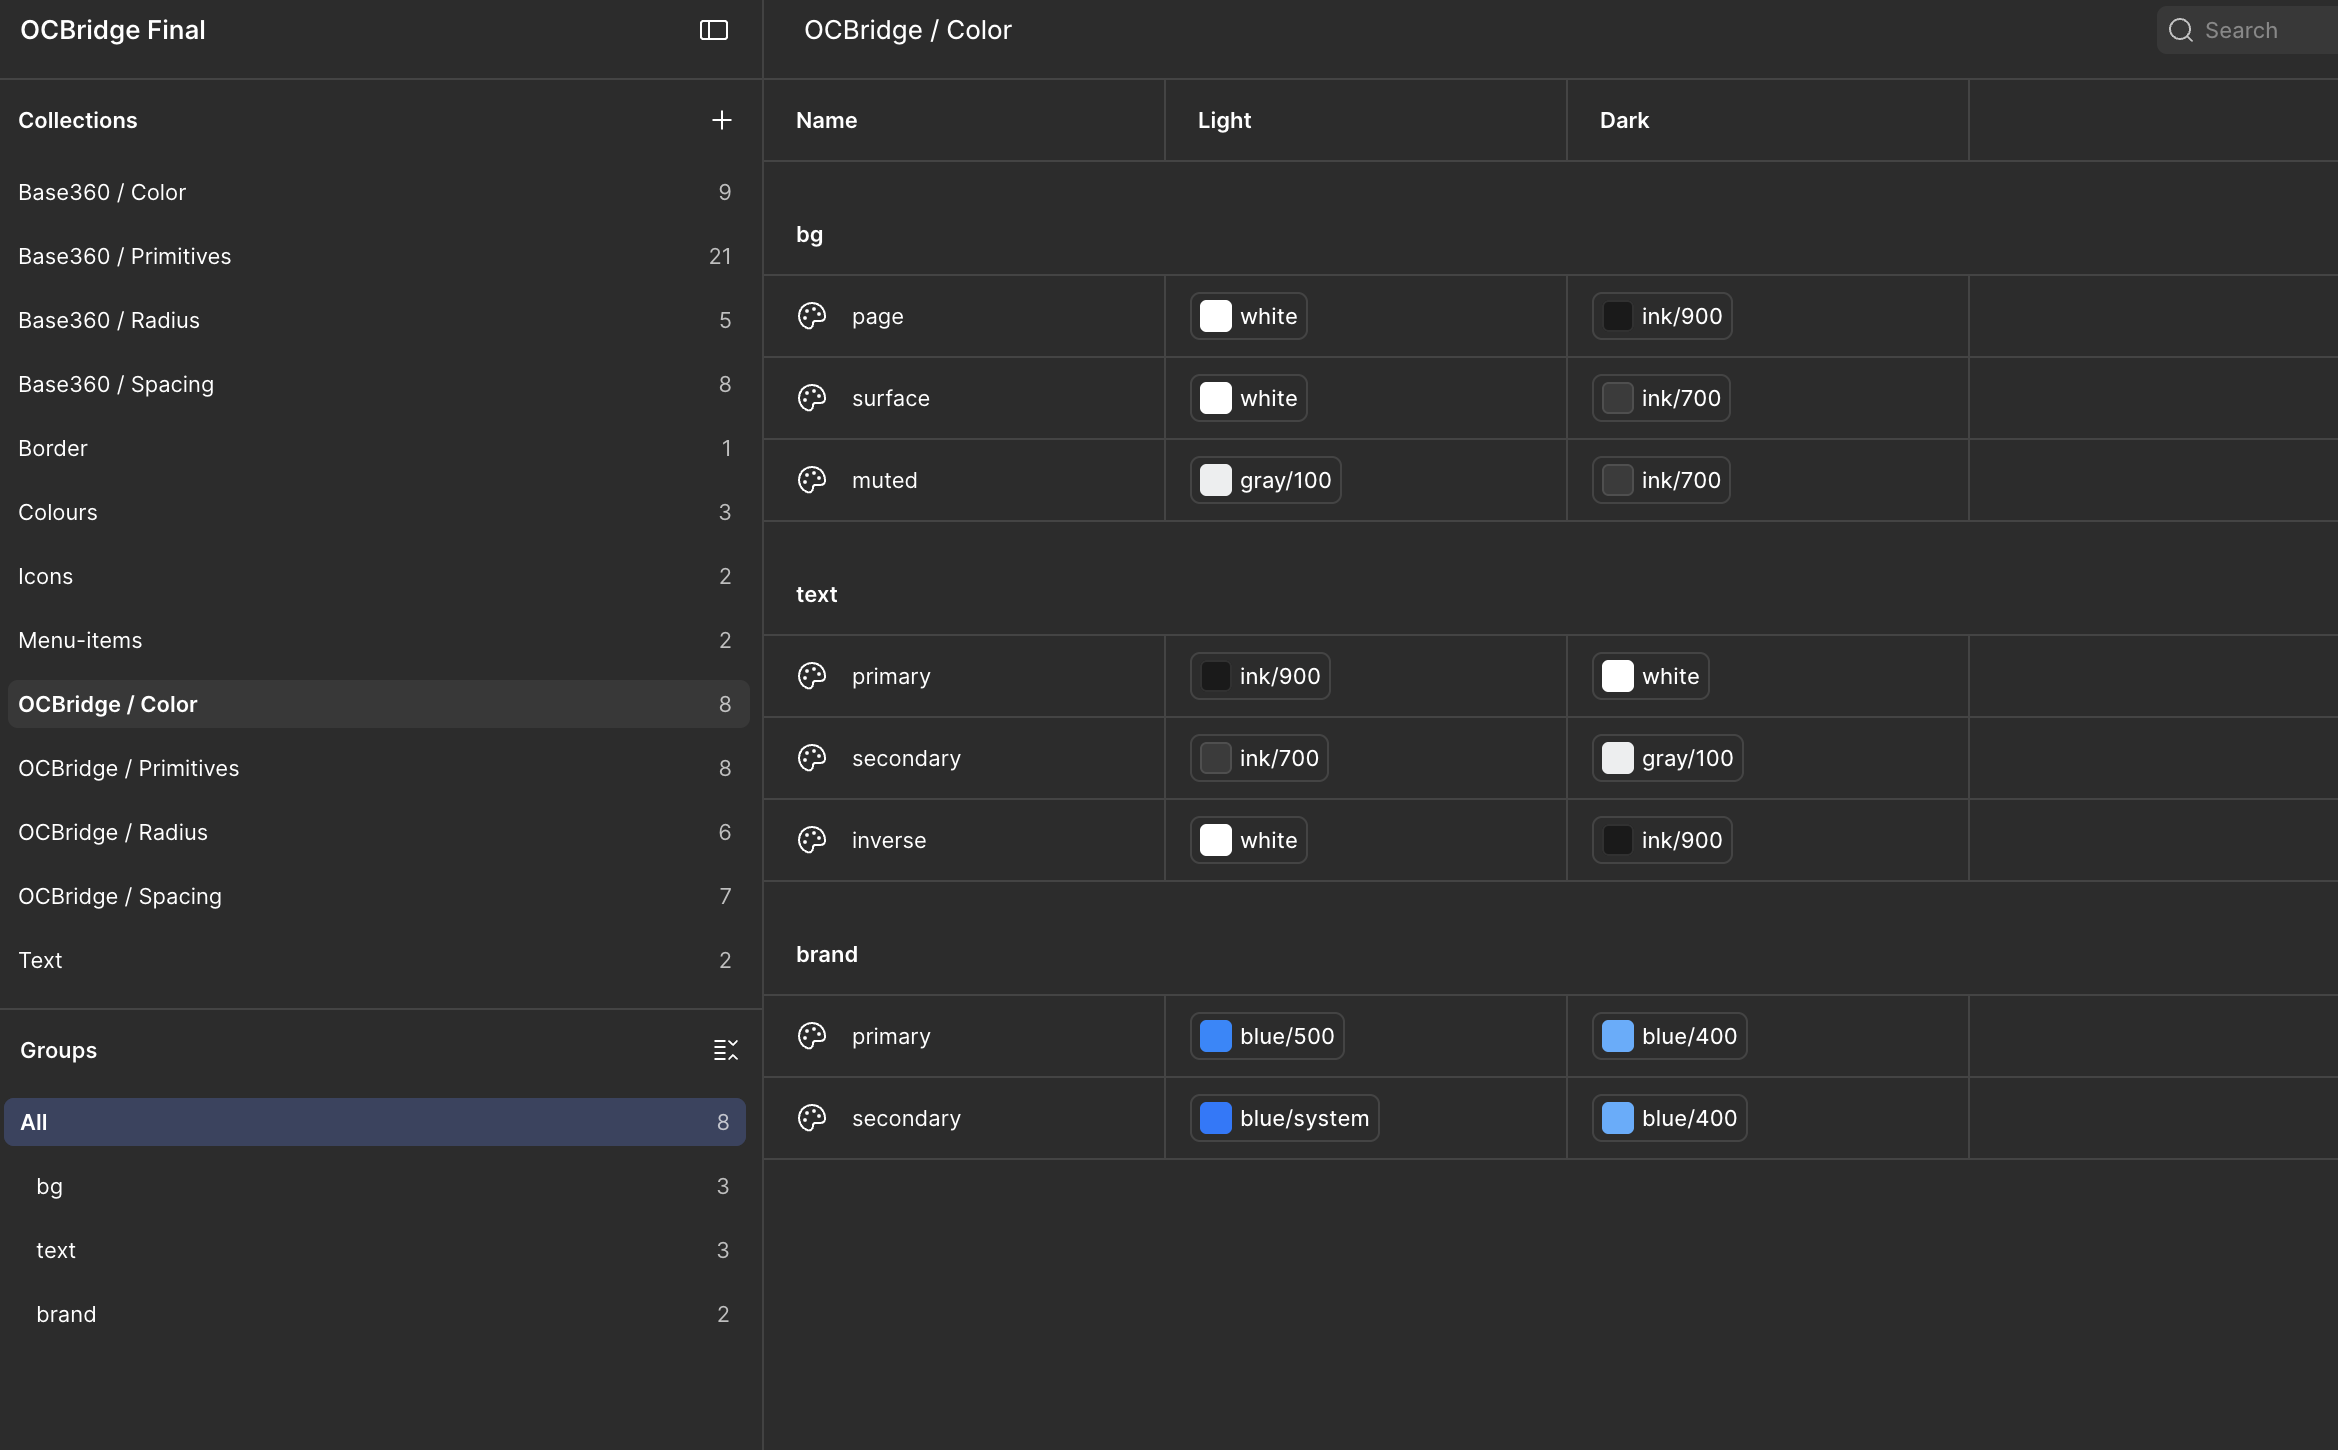This screenshot has width=2338, height=1450.
Task: Click the palette icon for bg page
Action: pos(812,316)
